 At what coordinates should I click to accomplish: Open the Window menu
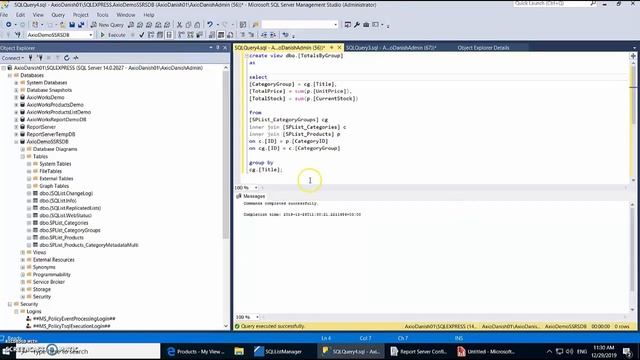click(126, 15)
